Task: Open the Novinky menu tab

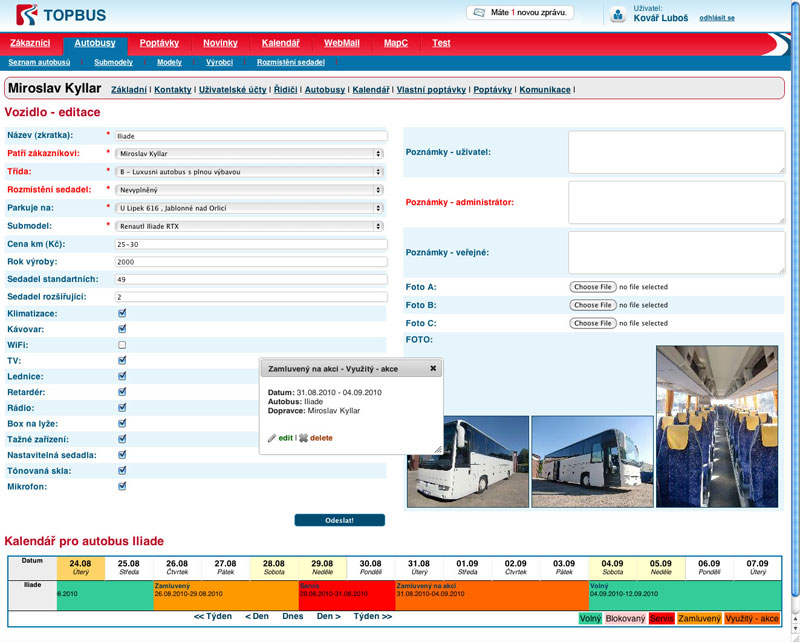Action: (x=220, y=43)
